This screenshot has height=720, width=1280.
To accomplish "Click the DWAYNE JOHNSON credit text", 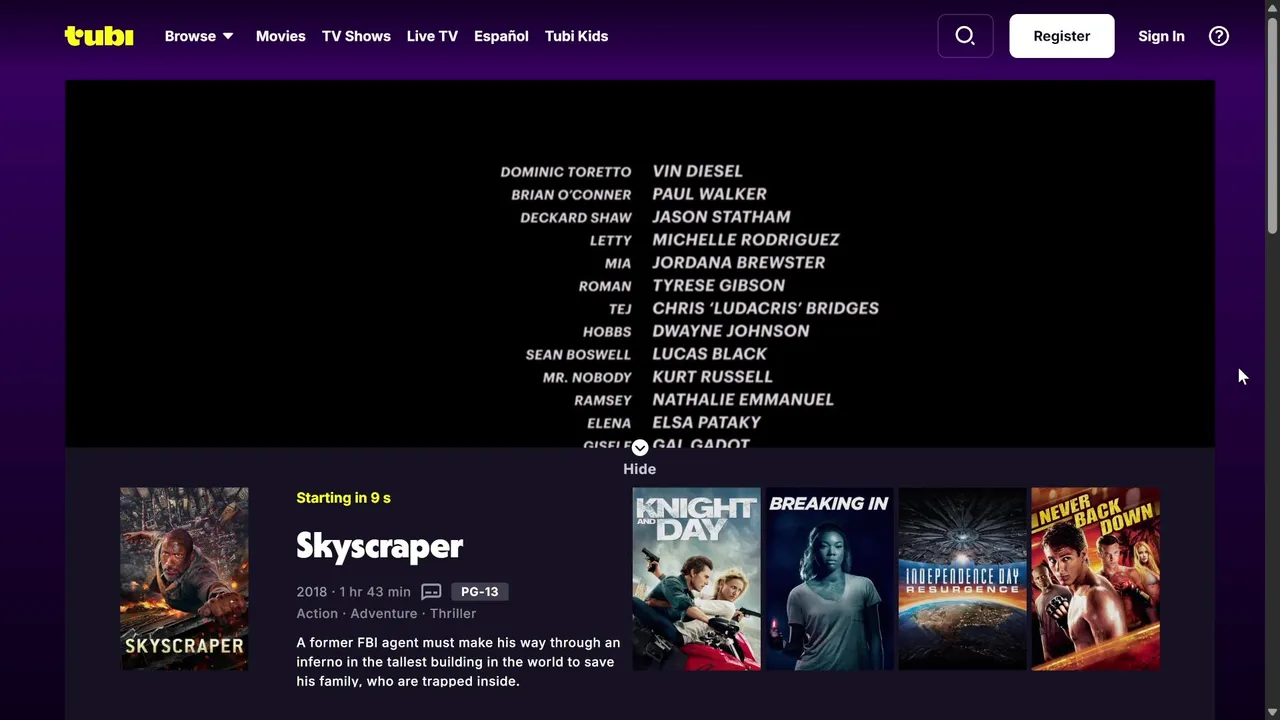I will point(731,331).
